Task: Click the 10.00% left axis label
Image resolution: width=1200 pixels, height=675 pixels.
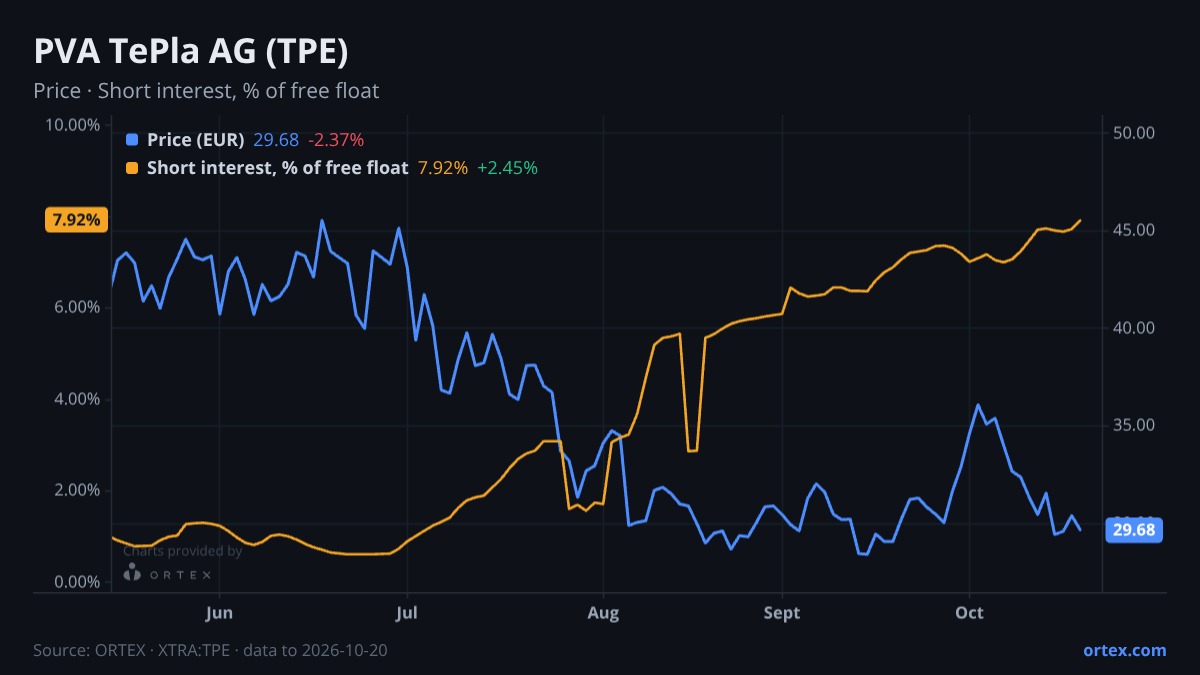Action: coord(72,125)
